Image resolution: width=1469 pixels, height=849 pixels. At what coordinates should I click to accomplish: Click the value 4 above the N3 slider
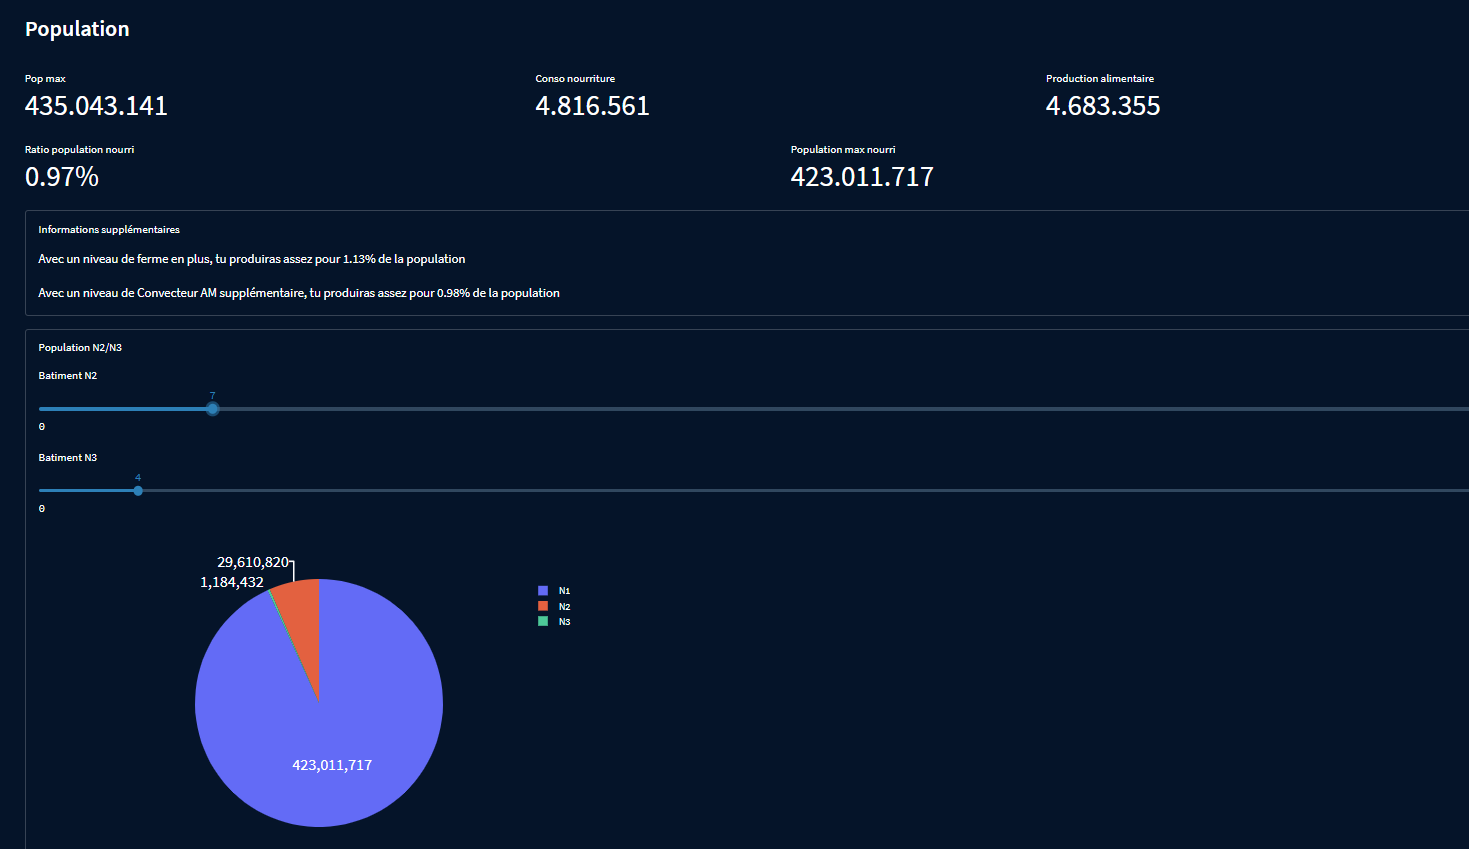click(138, 478)
